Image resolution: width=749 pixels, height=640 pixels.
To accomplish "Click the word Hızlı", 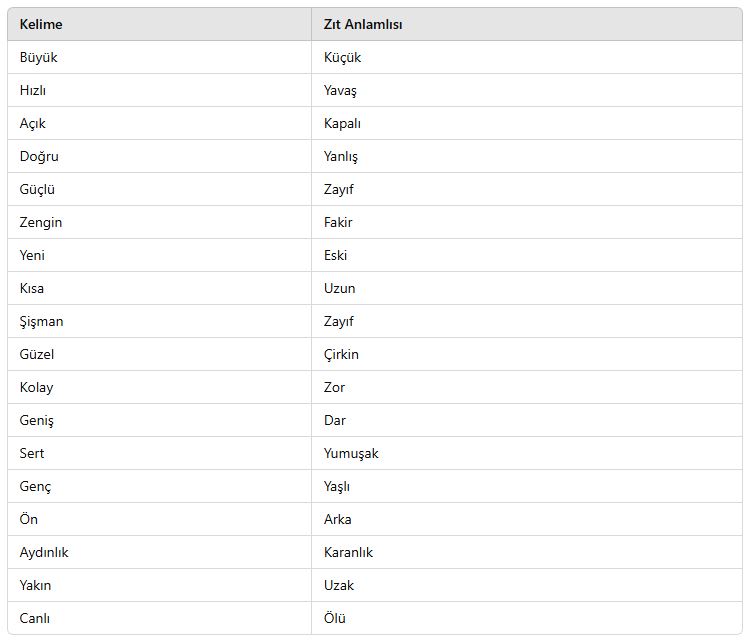I will (x=33, y=90).
